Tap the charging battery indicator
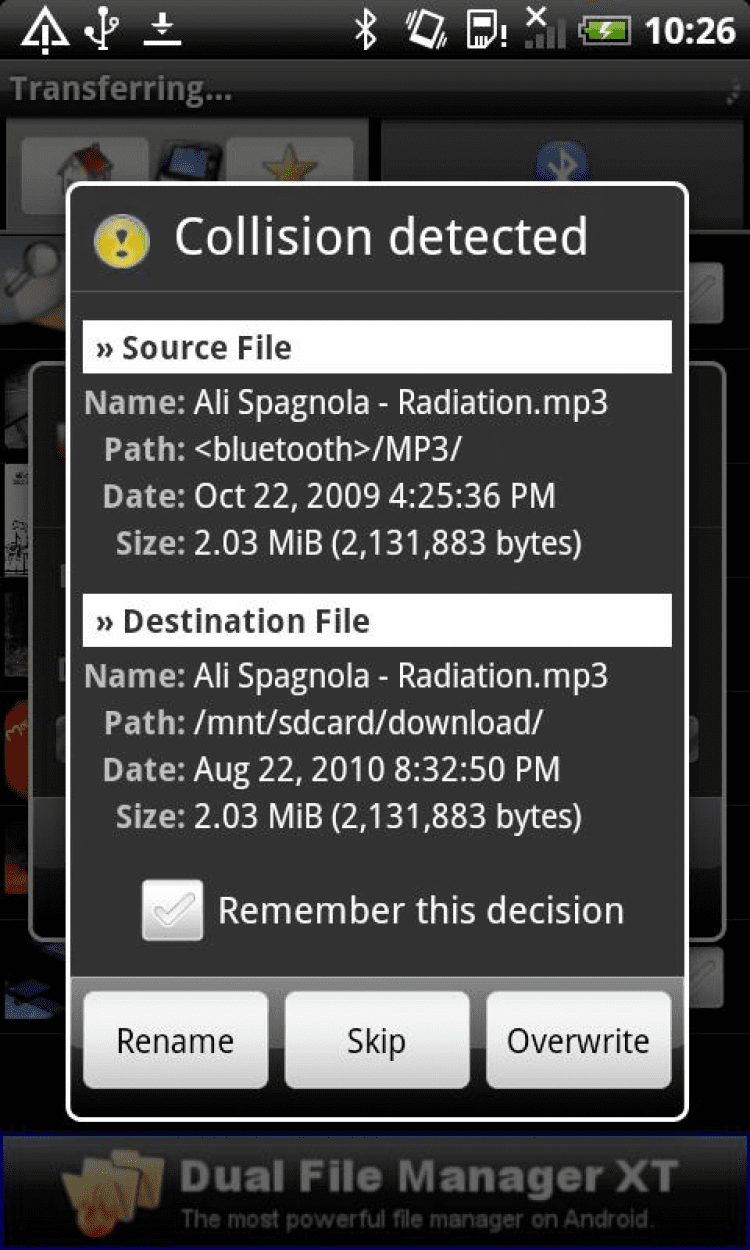The height and width of the screenshot is (1250, 750). [606, 31]
